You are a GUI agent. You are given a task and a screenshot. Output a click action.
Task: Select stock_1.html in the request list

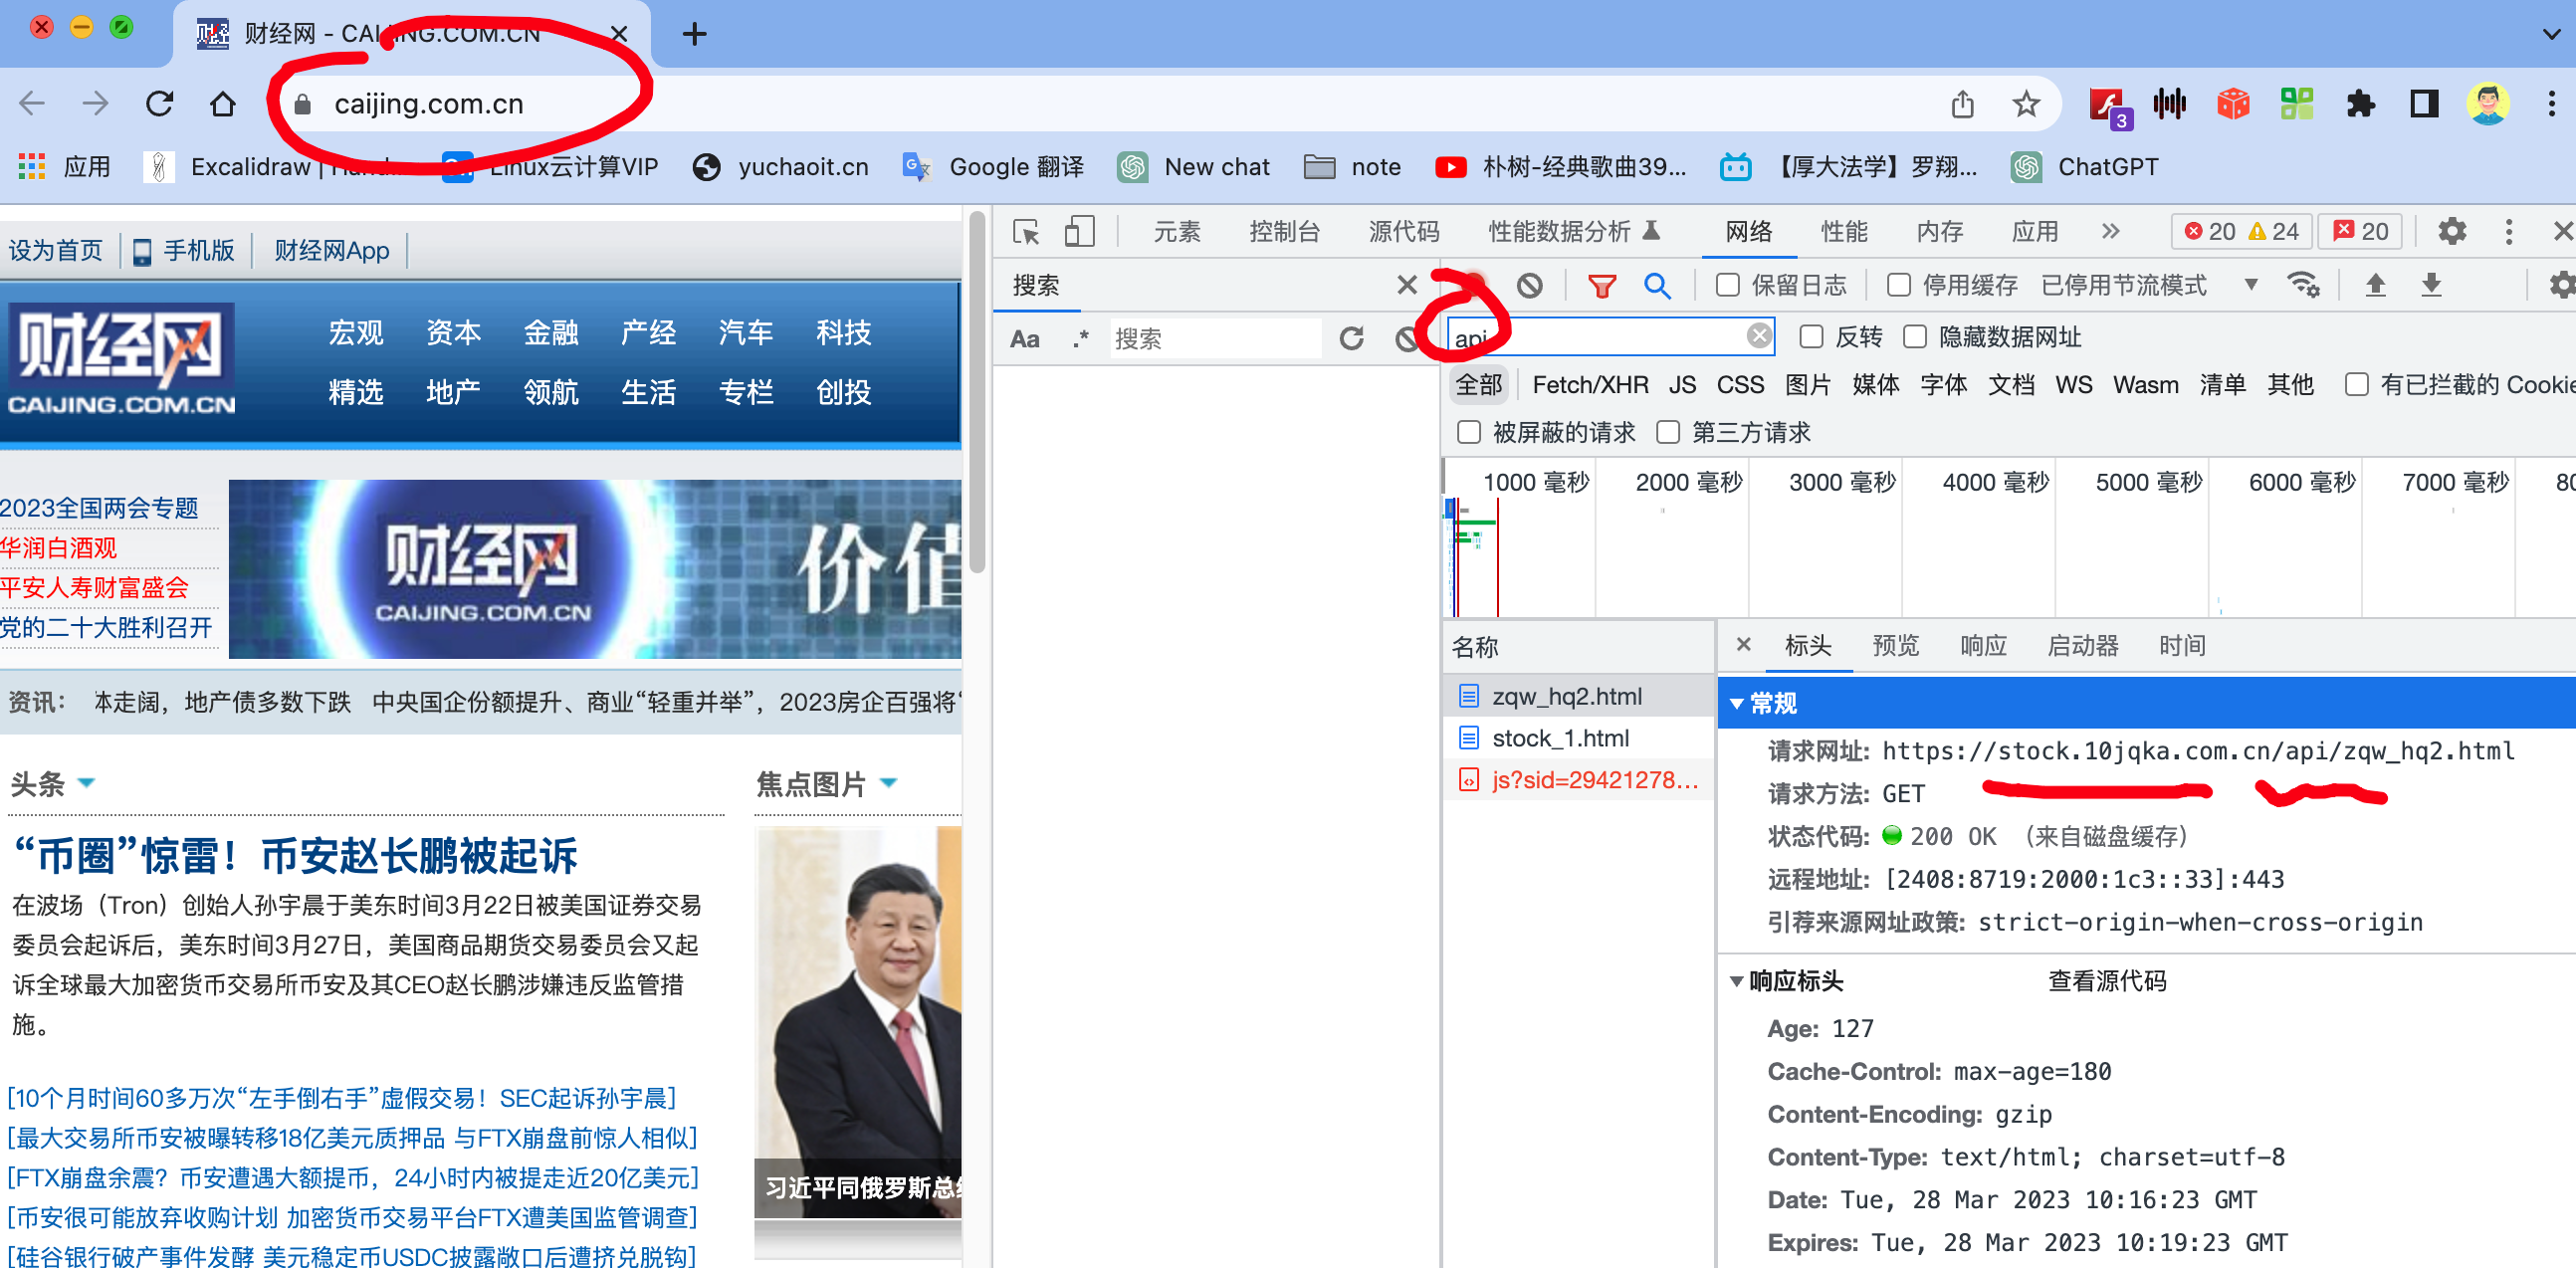[x=1559, y=739]
